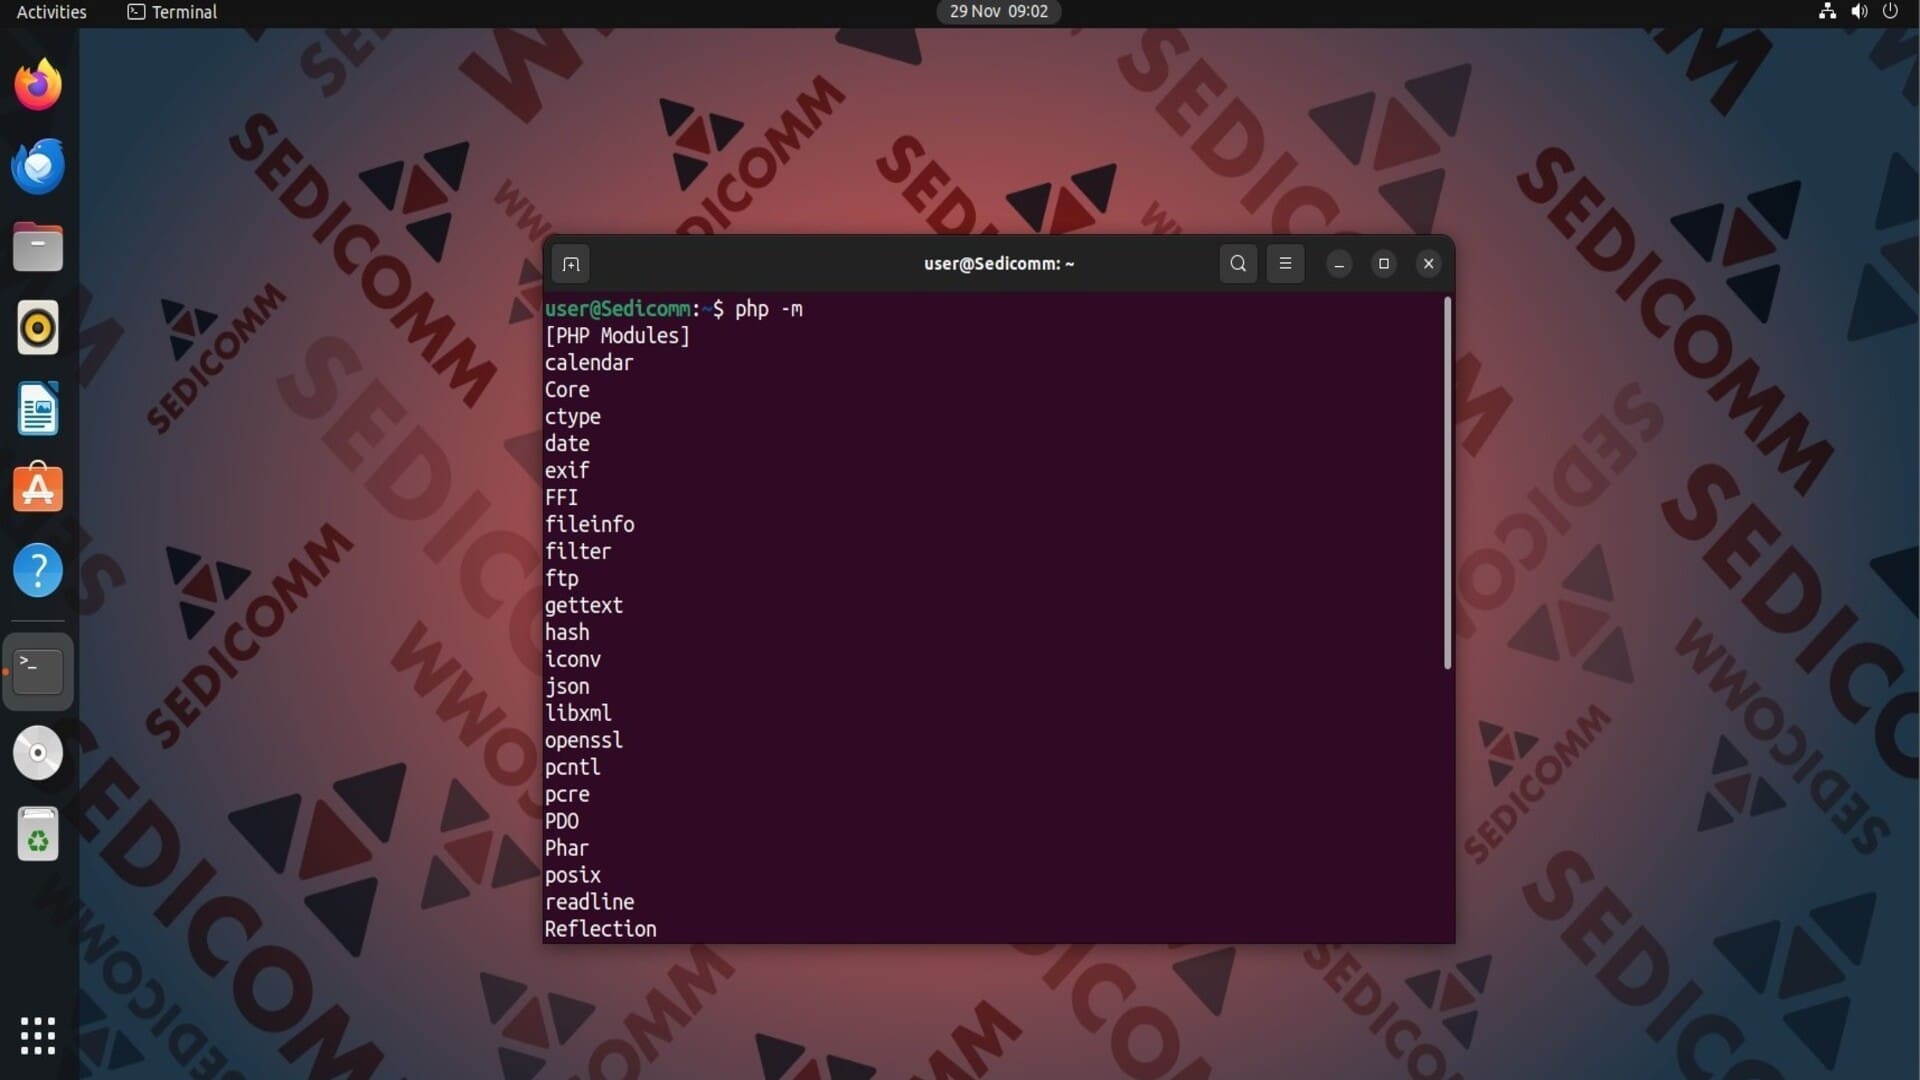Click the 'libxml' module line
Image resolution: width=1920 pixels, height=1080 pixels.
click(x=578, y=714)
